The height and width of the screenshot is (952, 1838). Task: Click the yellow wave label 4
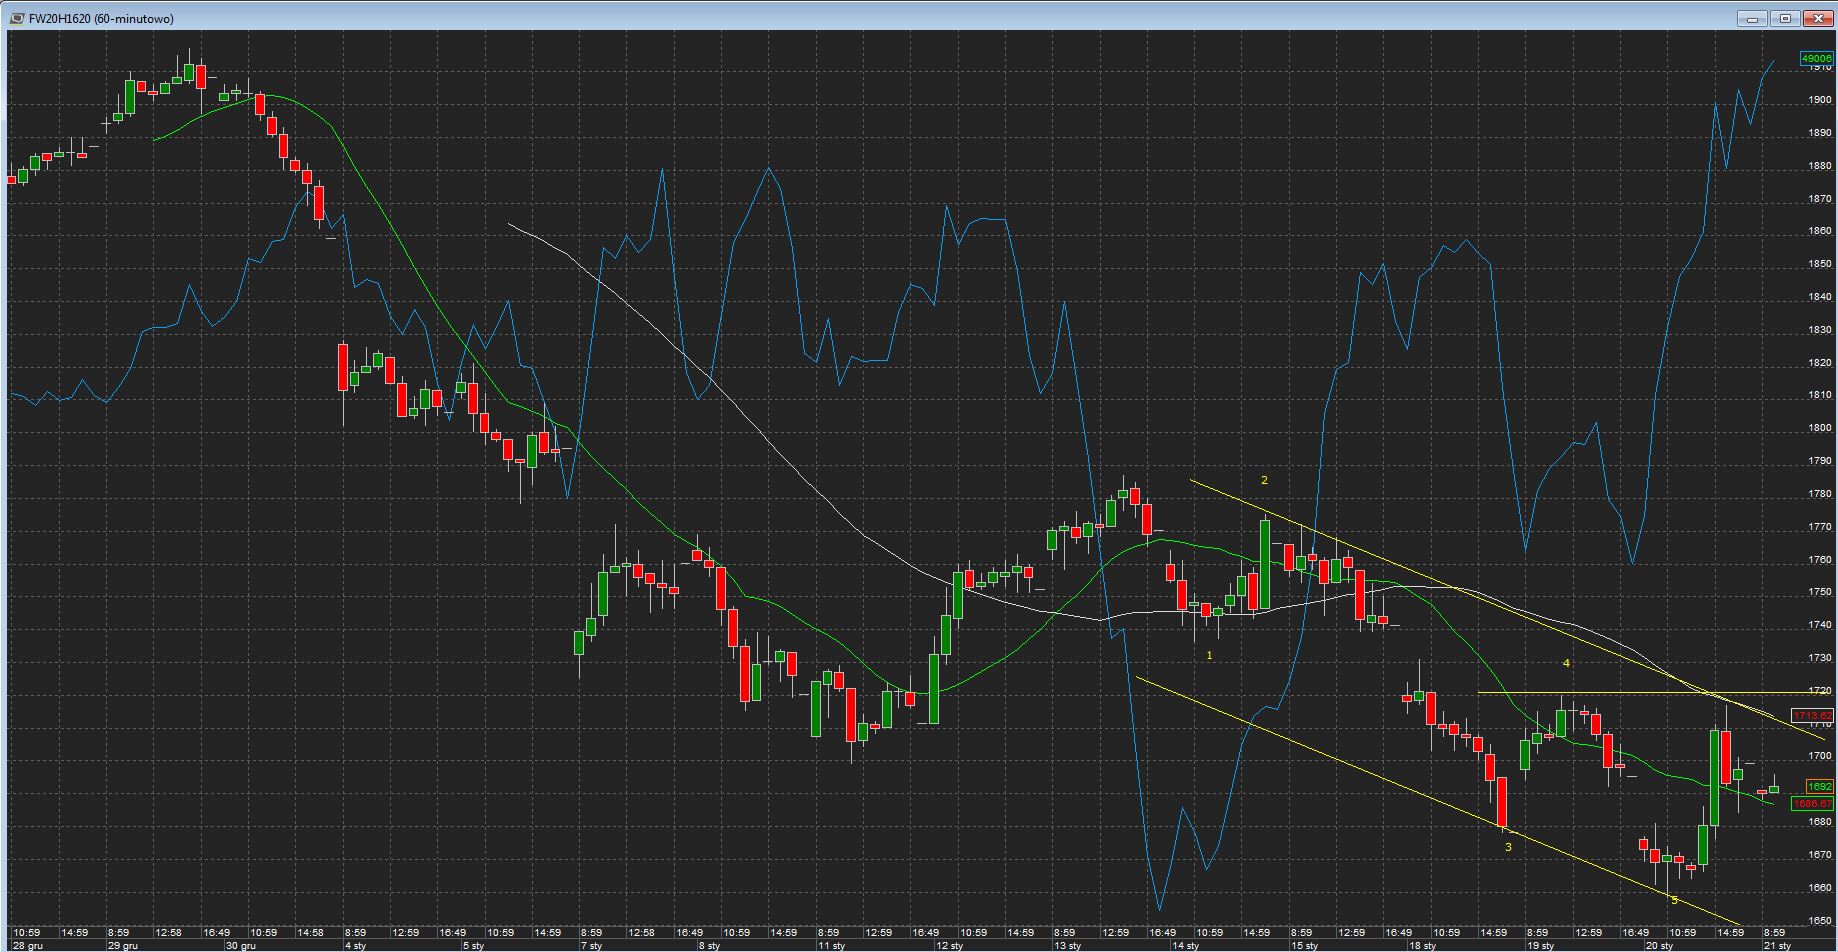click(1566, 663)
